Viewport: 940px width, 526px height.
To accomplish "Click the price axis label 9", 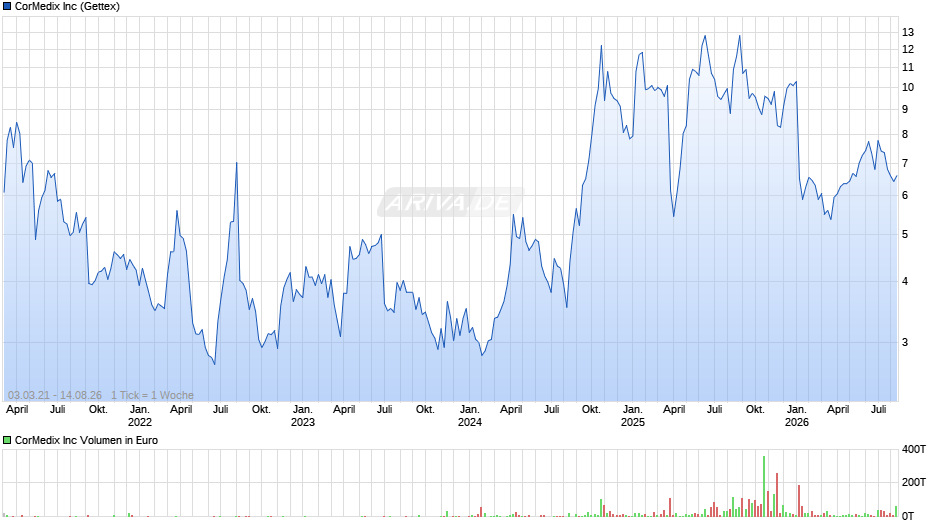I will coord(905,110).
